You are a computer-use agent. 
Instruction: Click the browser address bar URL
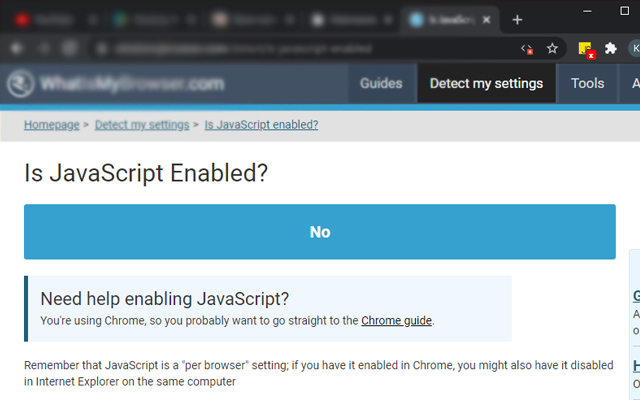[243, 49]
